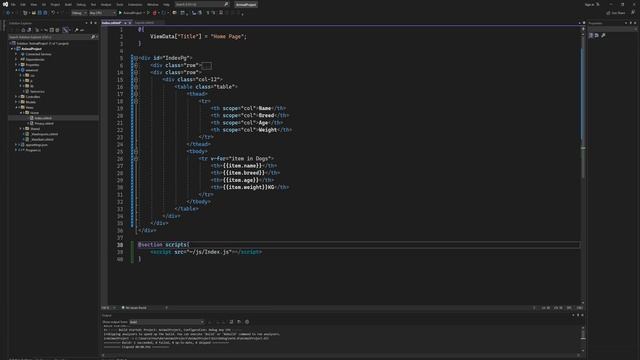
Task: Click the Property Pages wrench in Properties panel
Action: pyautogui.click(x=603, y=36)
